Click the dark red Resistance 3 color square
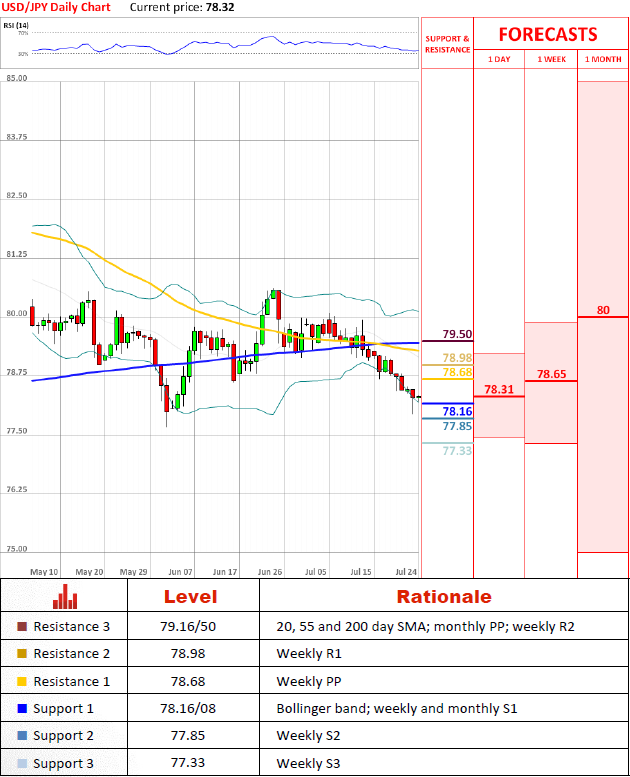 pos(23,627)
